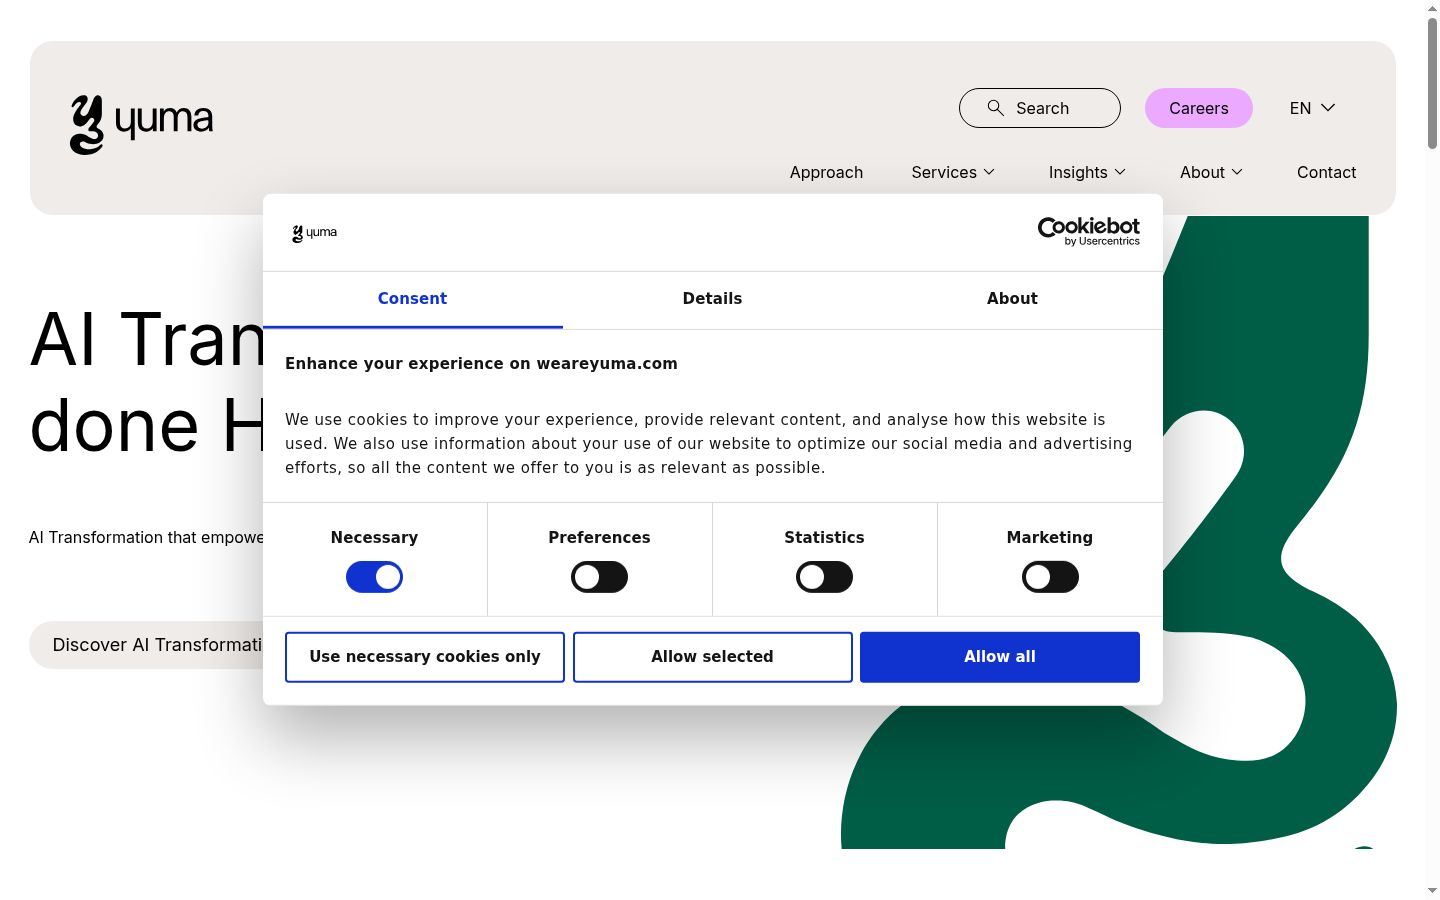Enable the Statistics cookies switch
The image size is (1440, 900).
[824, 577]
